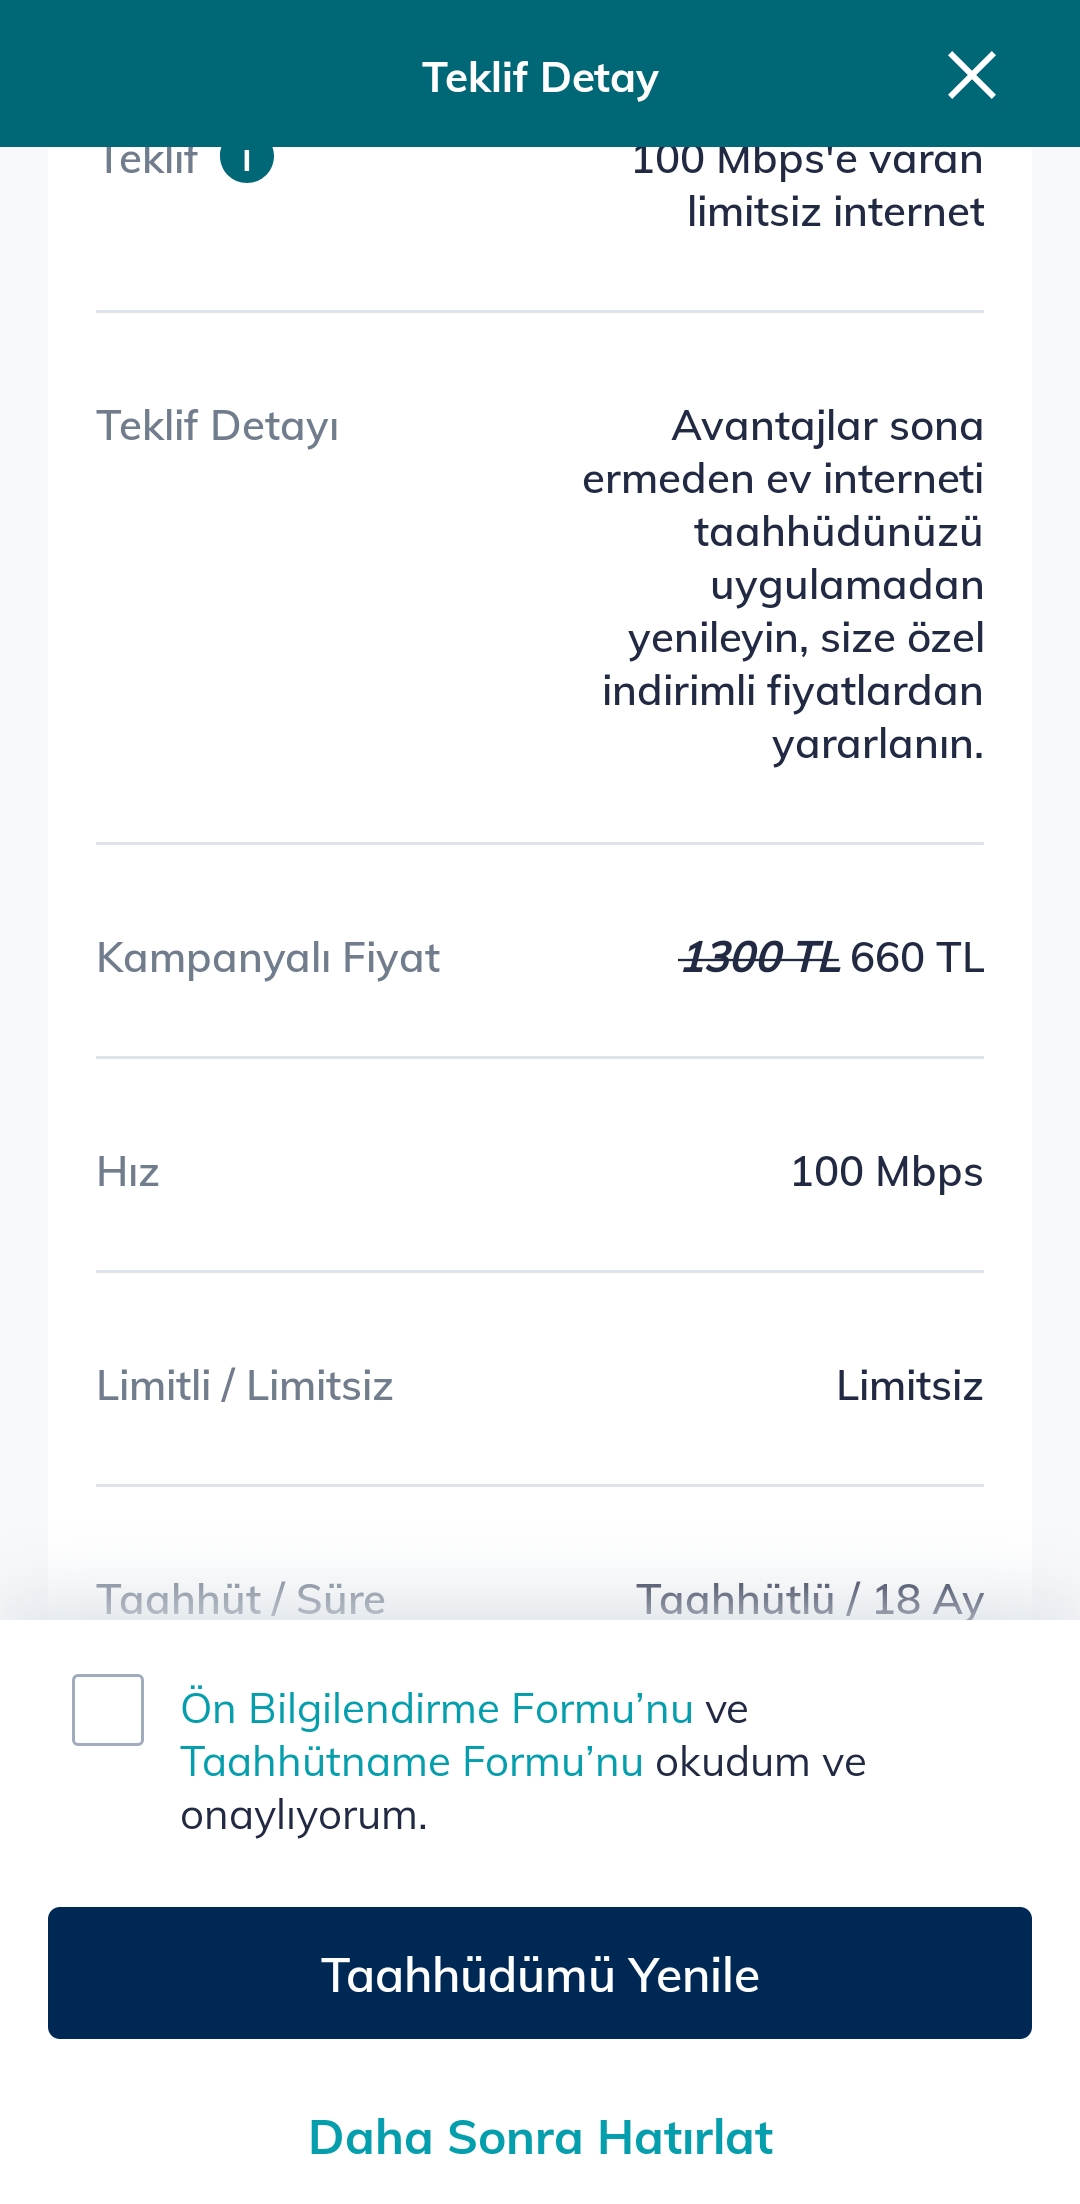This screenshot has width=1080, height=2204.
Task: Tap the Limitli / Limitsiz label
Action: (245, 1386)
